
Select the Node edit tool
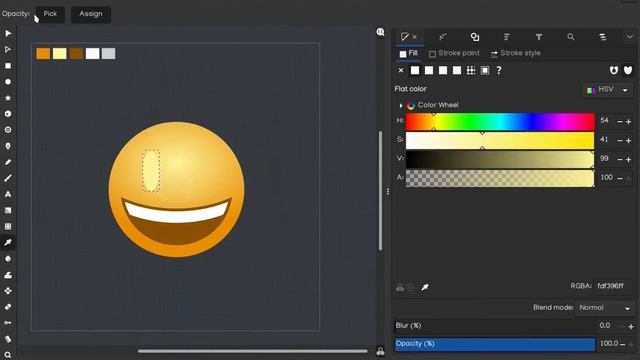click(x=8, y=49)
